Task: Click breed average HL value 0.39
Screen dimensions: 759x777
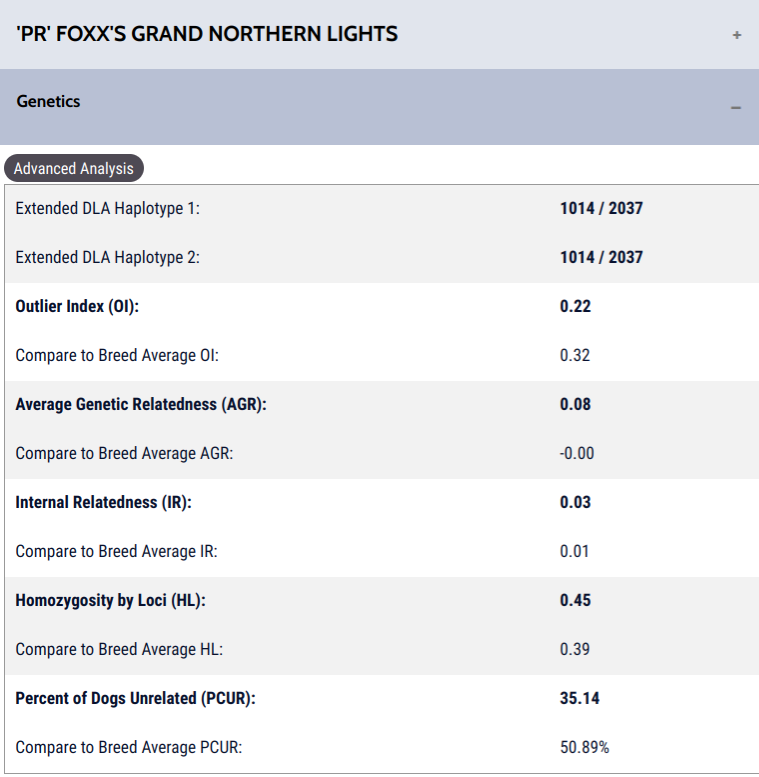Action: point(575,650)
